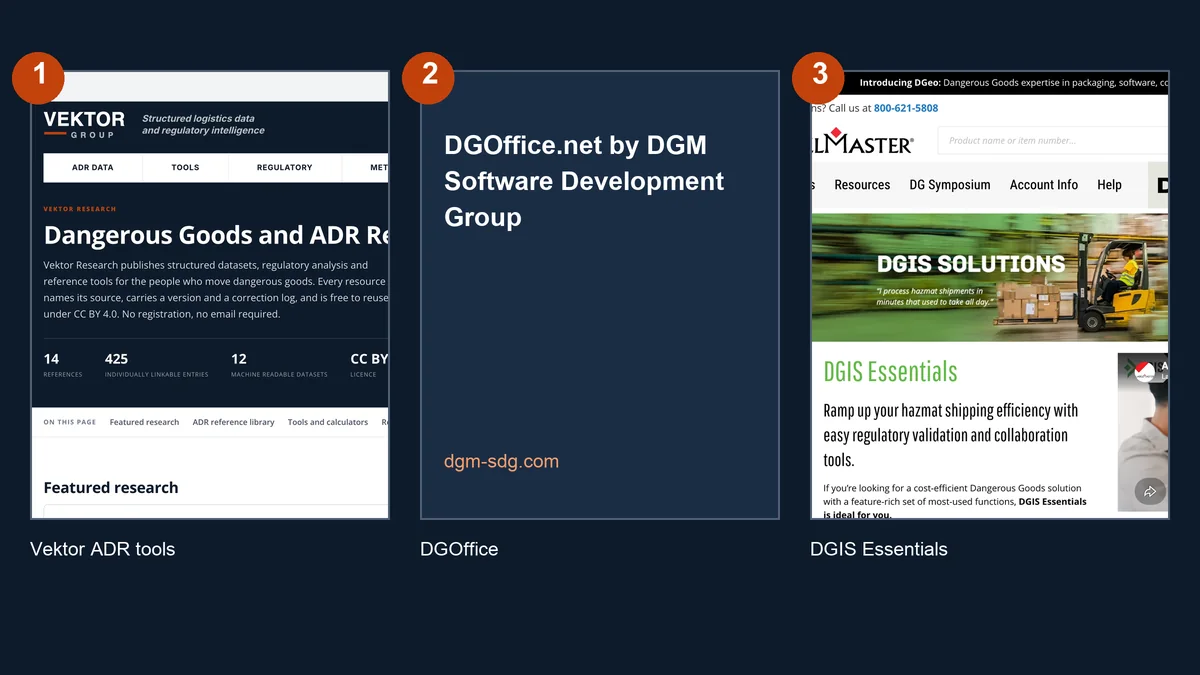
Task: Open the DG Symposium menu item
Action: pyautogui.click(x=950, y=185)
